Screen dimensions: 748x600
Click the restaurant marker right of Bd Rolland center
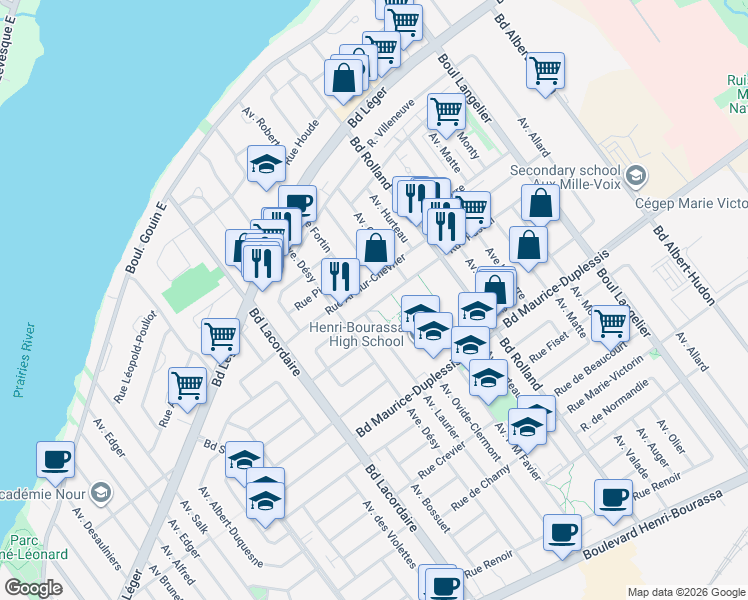[x=446, y=227]
